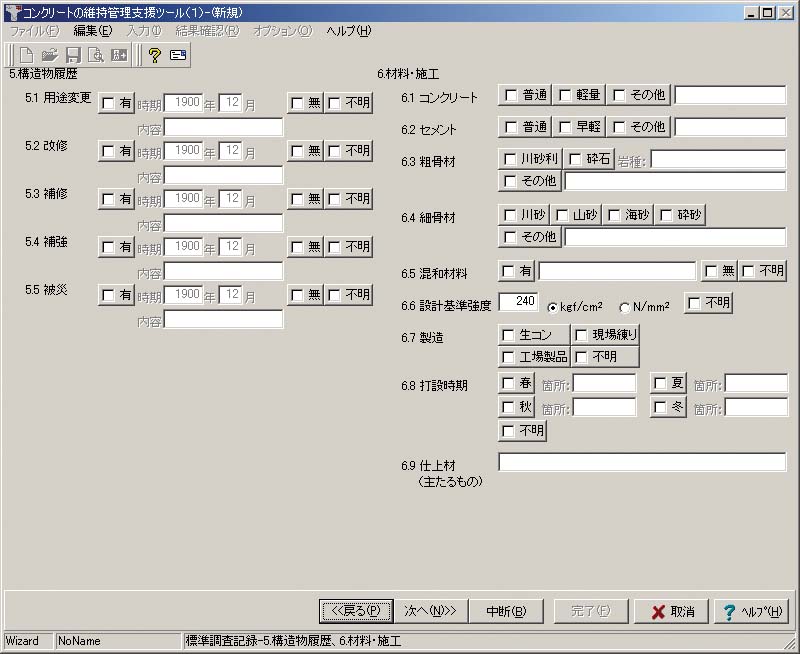Click the 標準調査記録 status bar text

click(x=293, y=641)
